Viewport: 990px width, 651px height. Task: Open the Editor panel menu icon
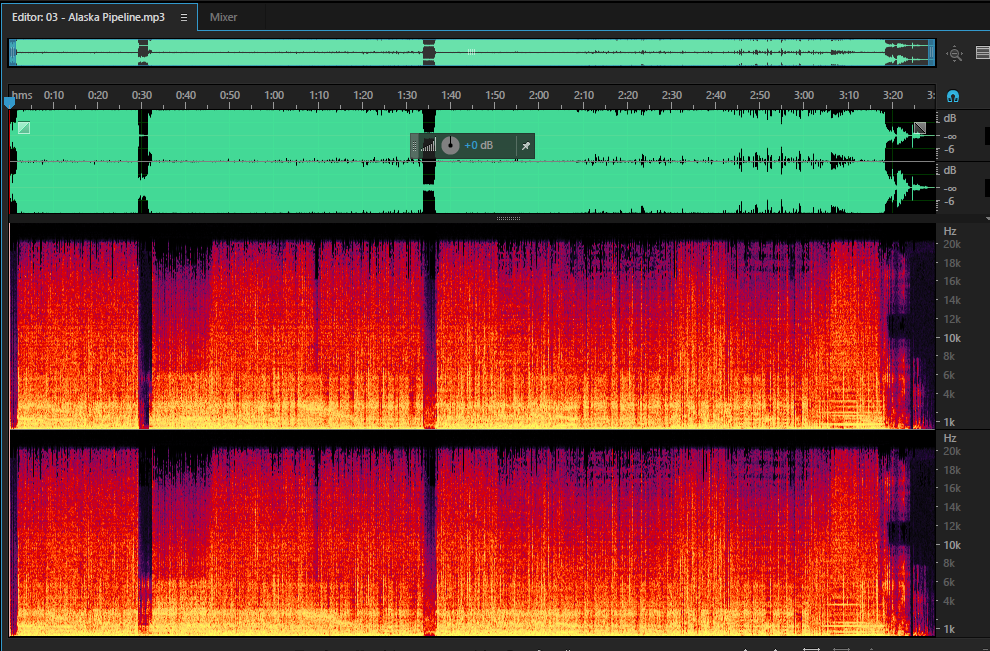pos(184,18)
